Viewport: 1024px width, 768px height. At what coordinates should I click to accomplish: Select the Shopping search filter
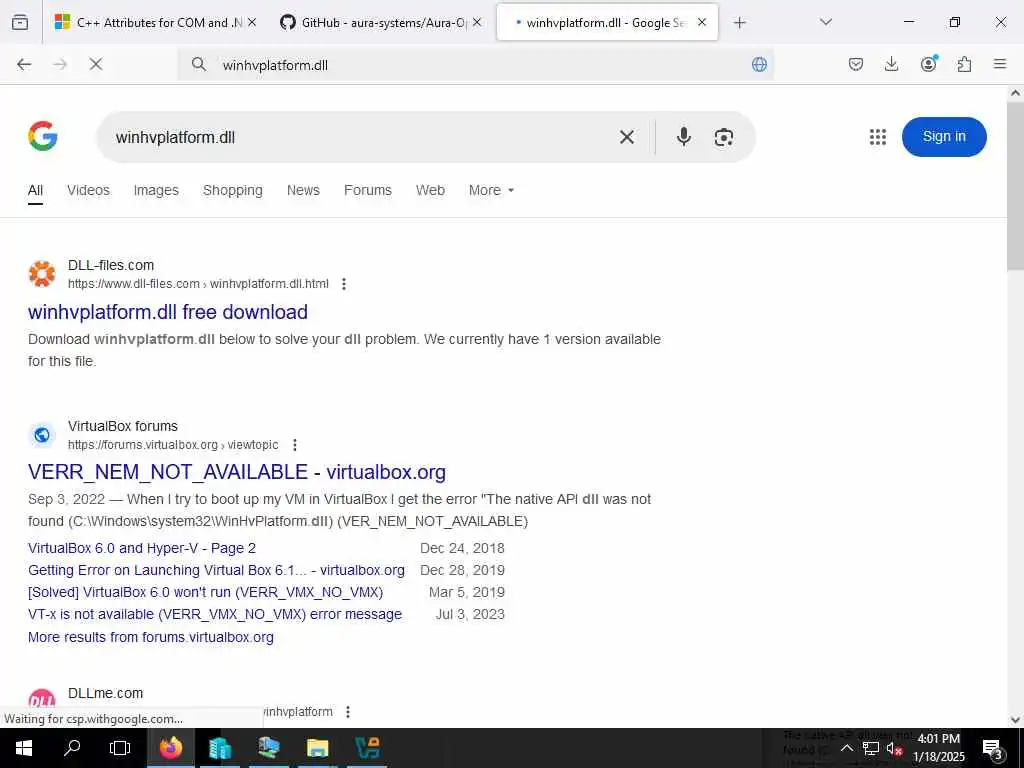point(232,190)
